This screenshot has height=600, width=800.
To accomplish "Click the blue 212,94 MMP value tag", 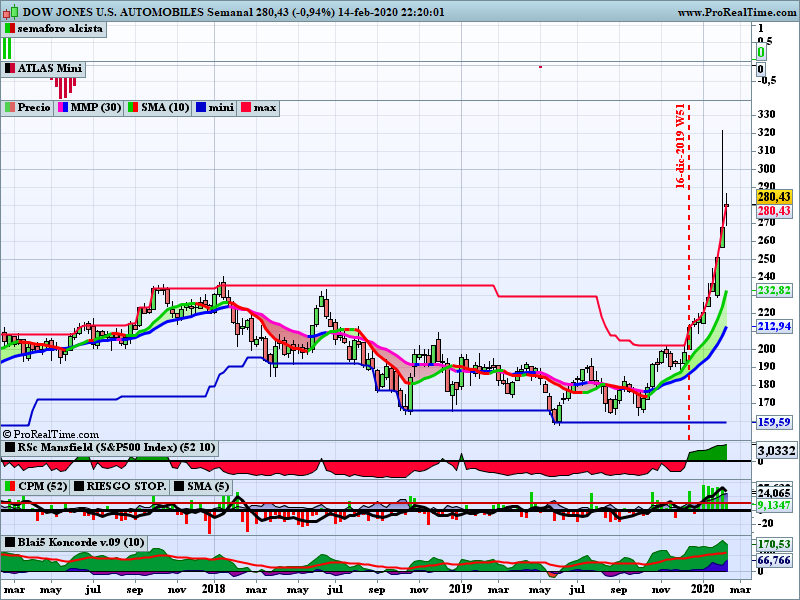I will pos(773,326).
